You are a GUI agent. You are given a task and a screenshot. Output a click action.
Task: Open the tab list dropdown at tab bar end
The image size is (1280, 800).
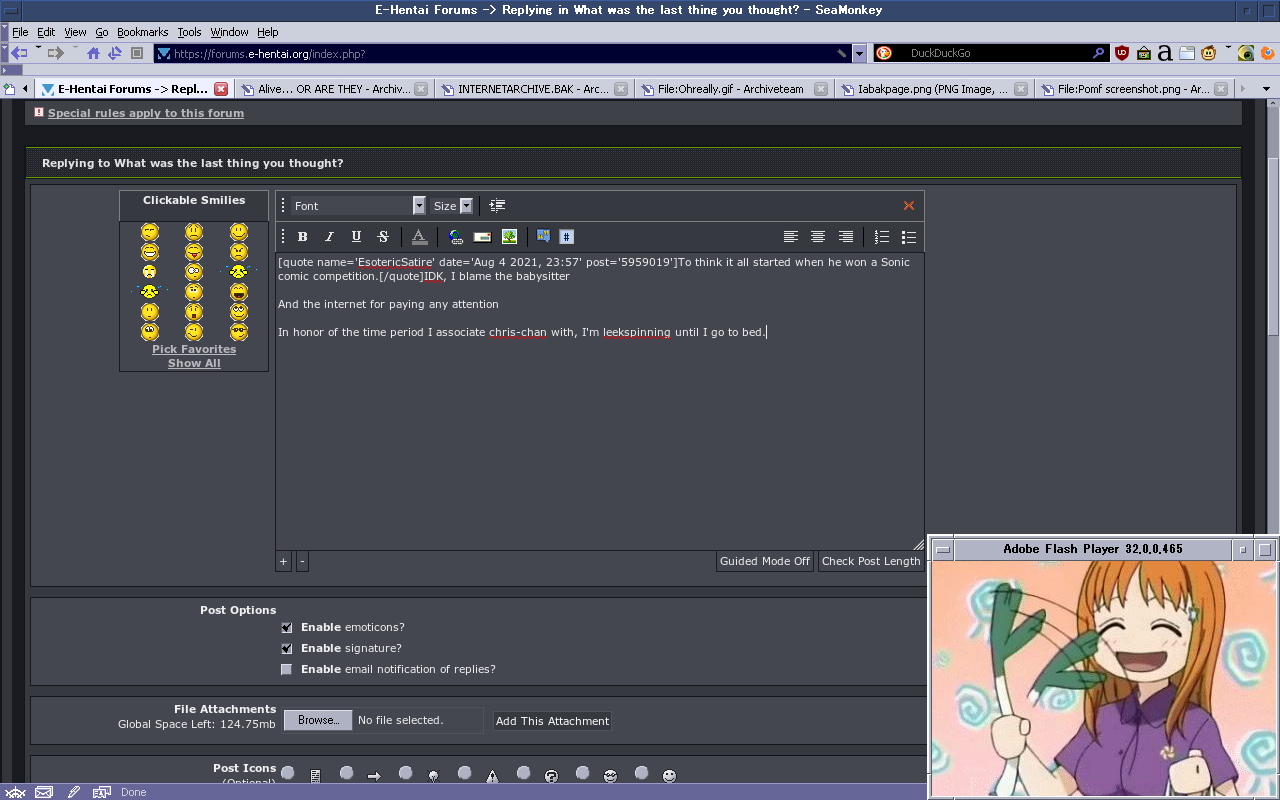point(1266,89)
